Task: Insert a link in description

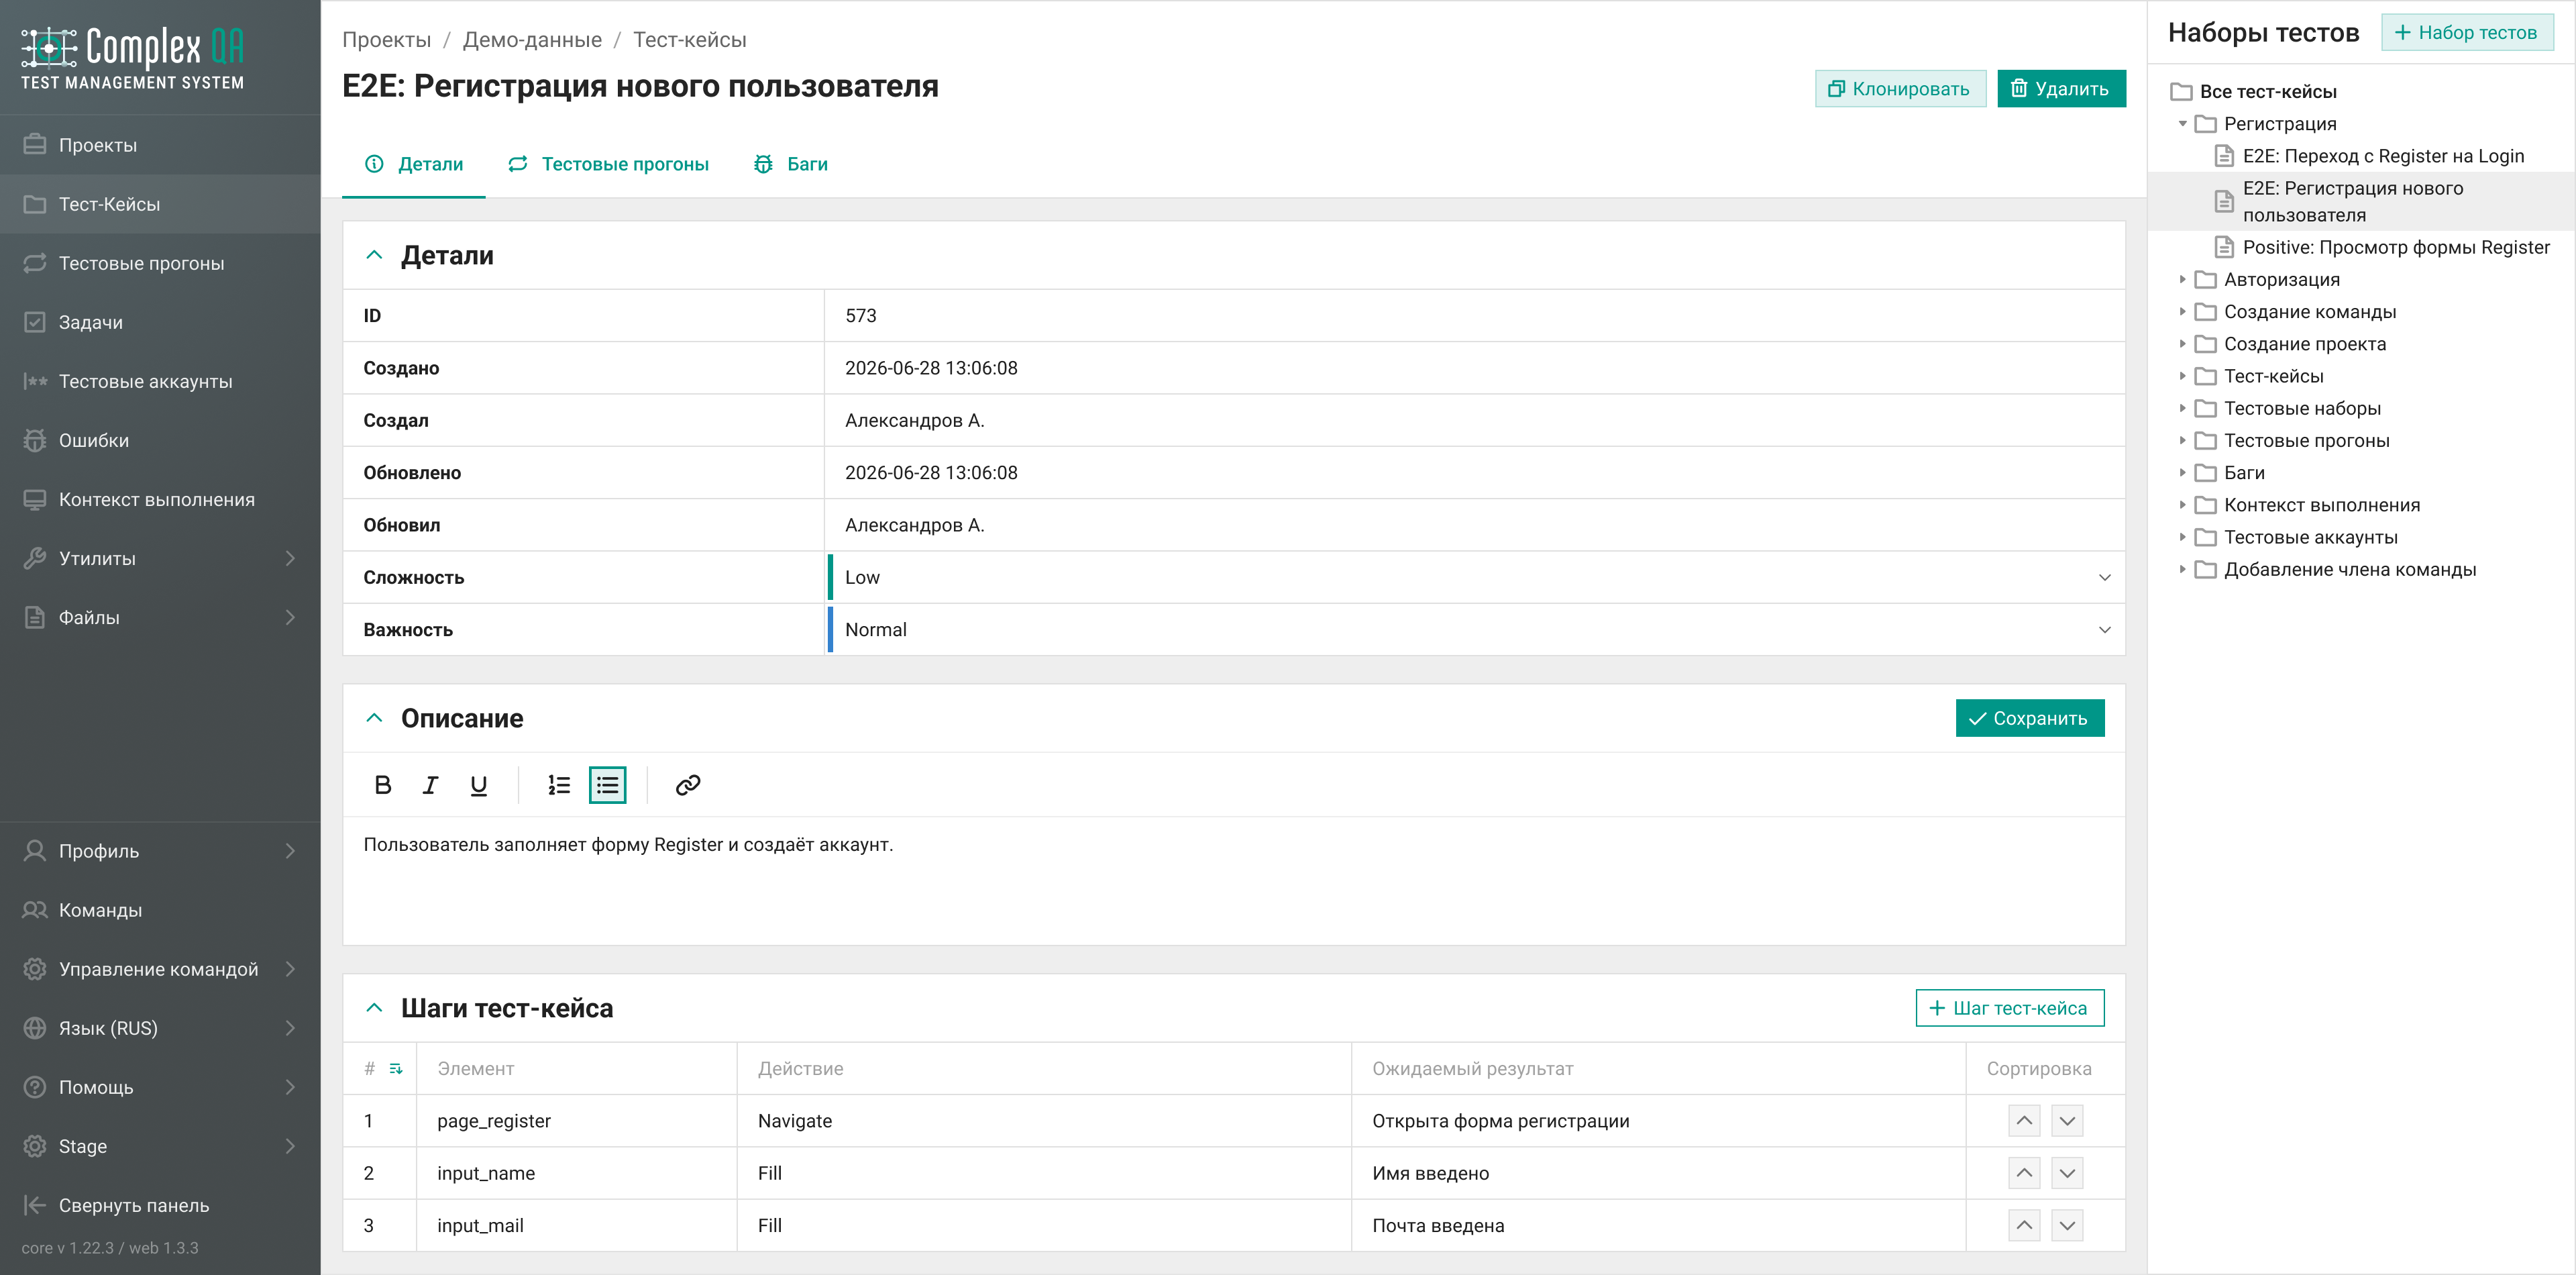Action: click(687, 785)
